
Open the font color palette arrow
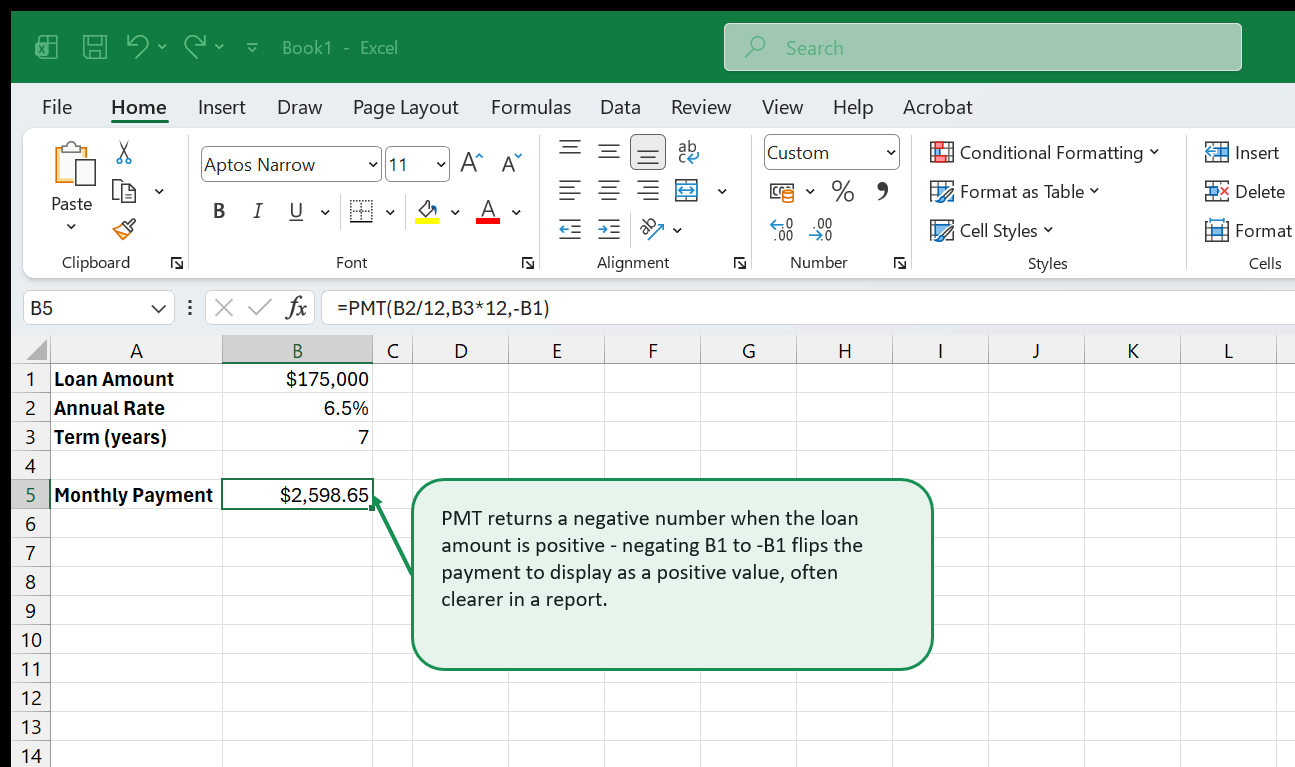click(x=516, y=212)
